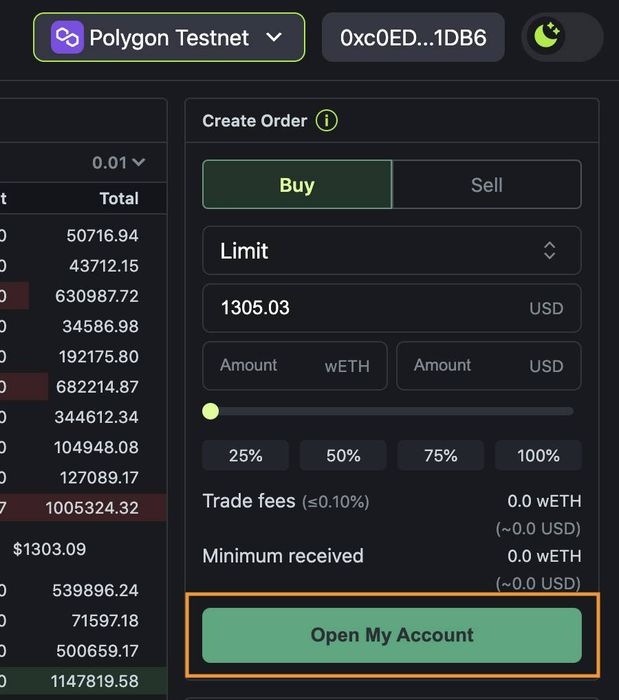This screenshot has height=700, width=619.
Task: Click the moon dark mode icon
Action: (x=547, y=36)
